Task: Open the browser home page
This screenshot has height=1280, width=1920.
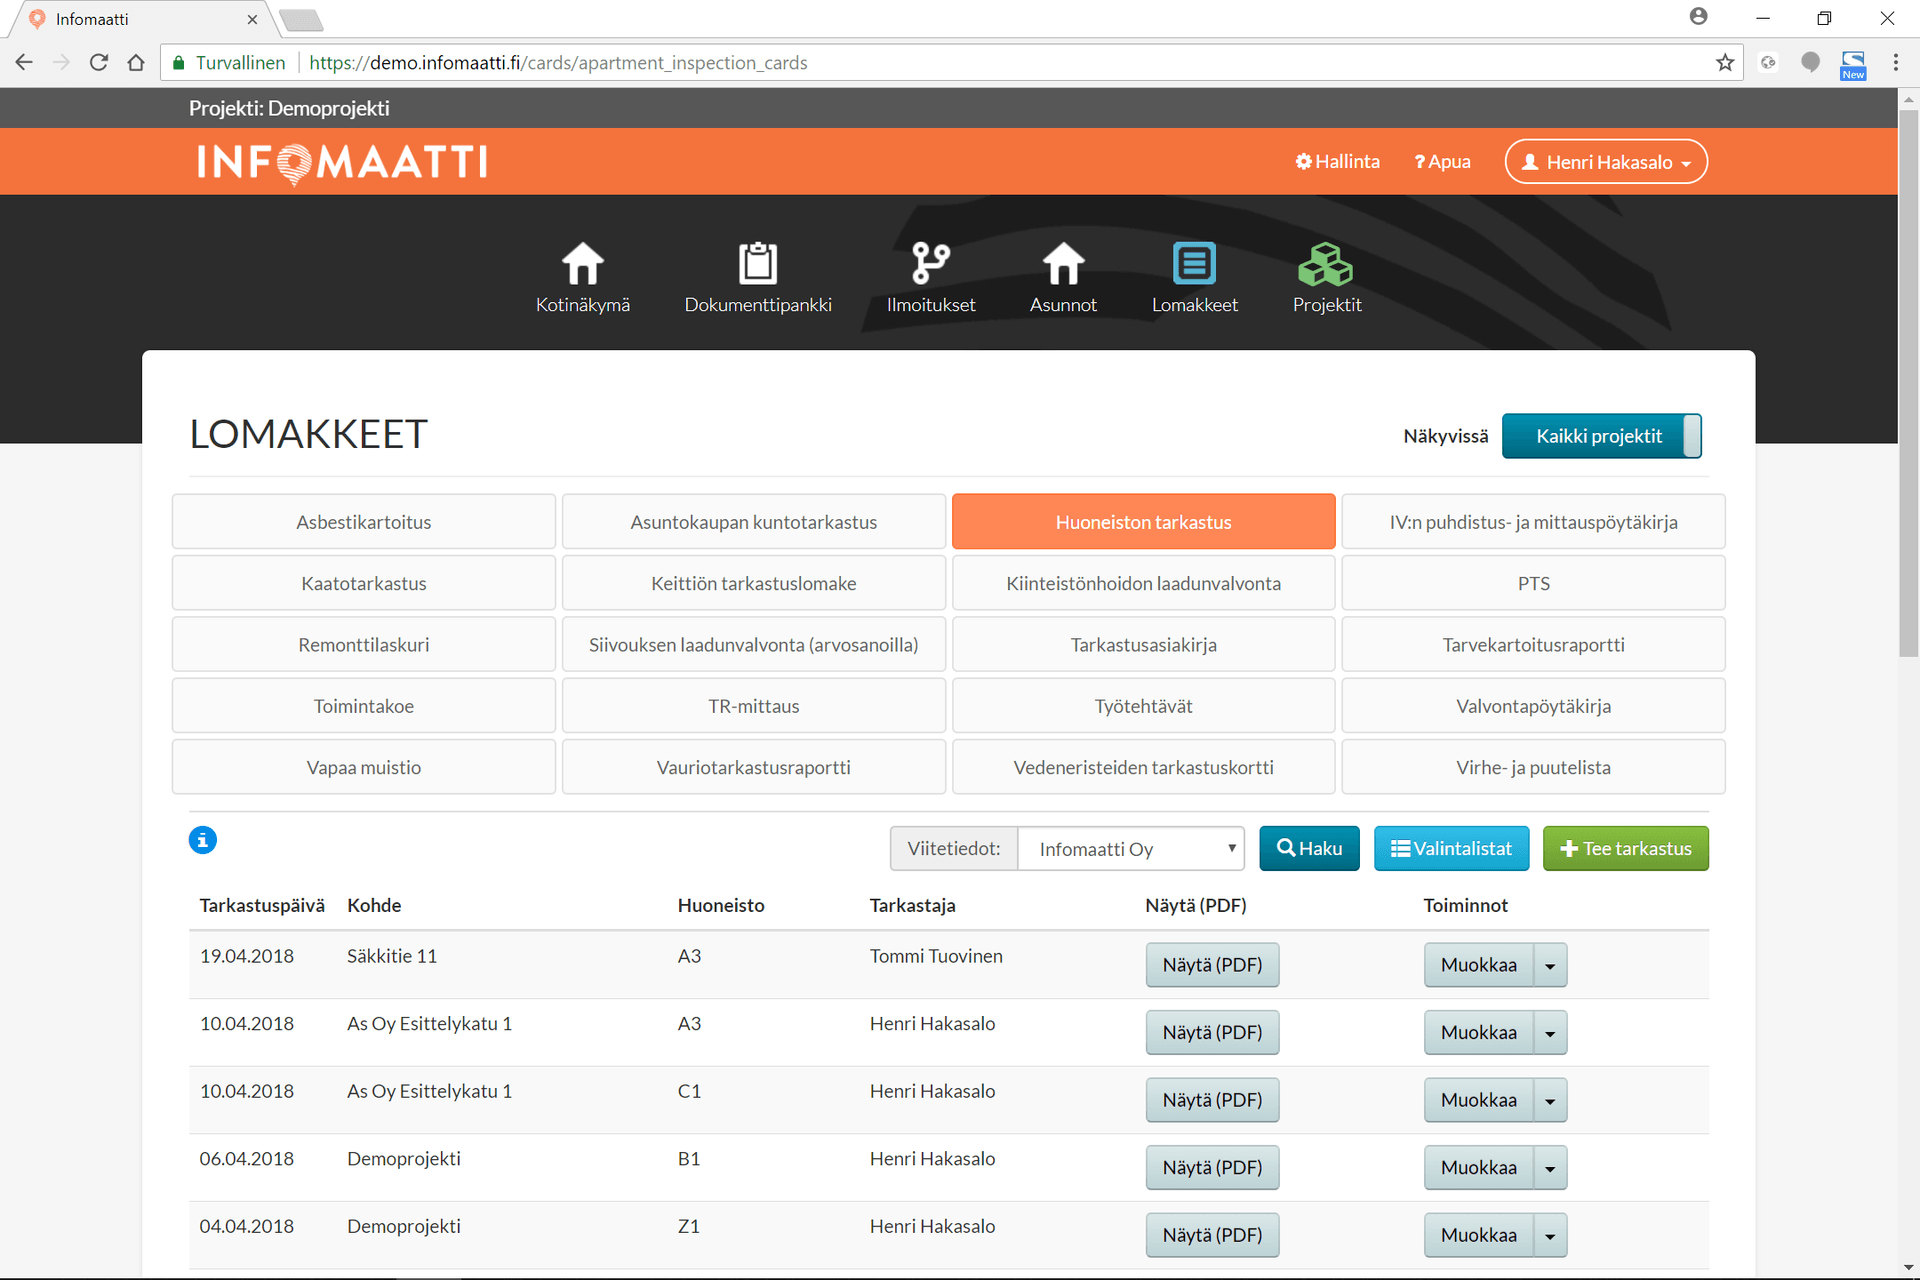Action: [x=136, y=62]
